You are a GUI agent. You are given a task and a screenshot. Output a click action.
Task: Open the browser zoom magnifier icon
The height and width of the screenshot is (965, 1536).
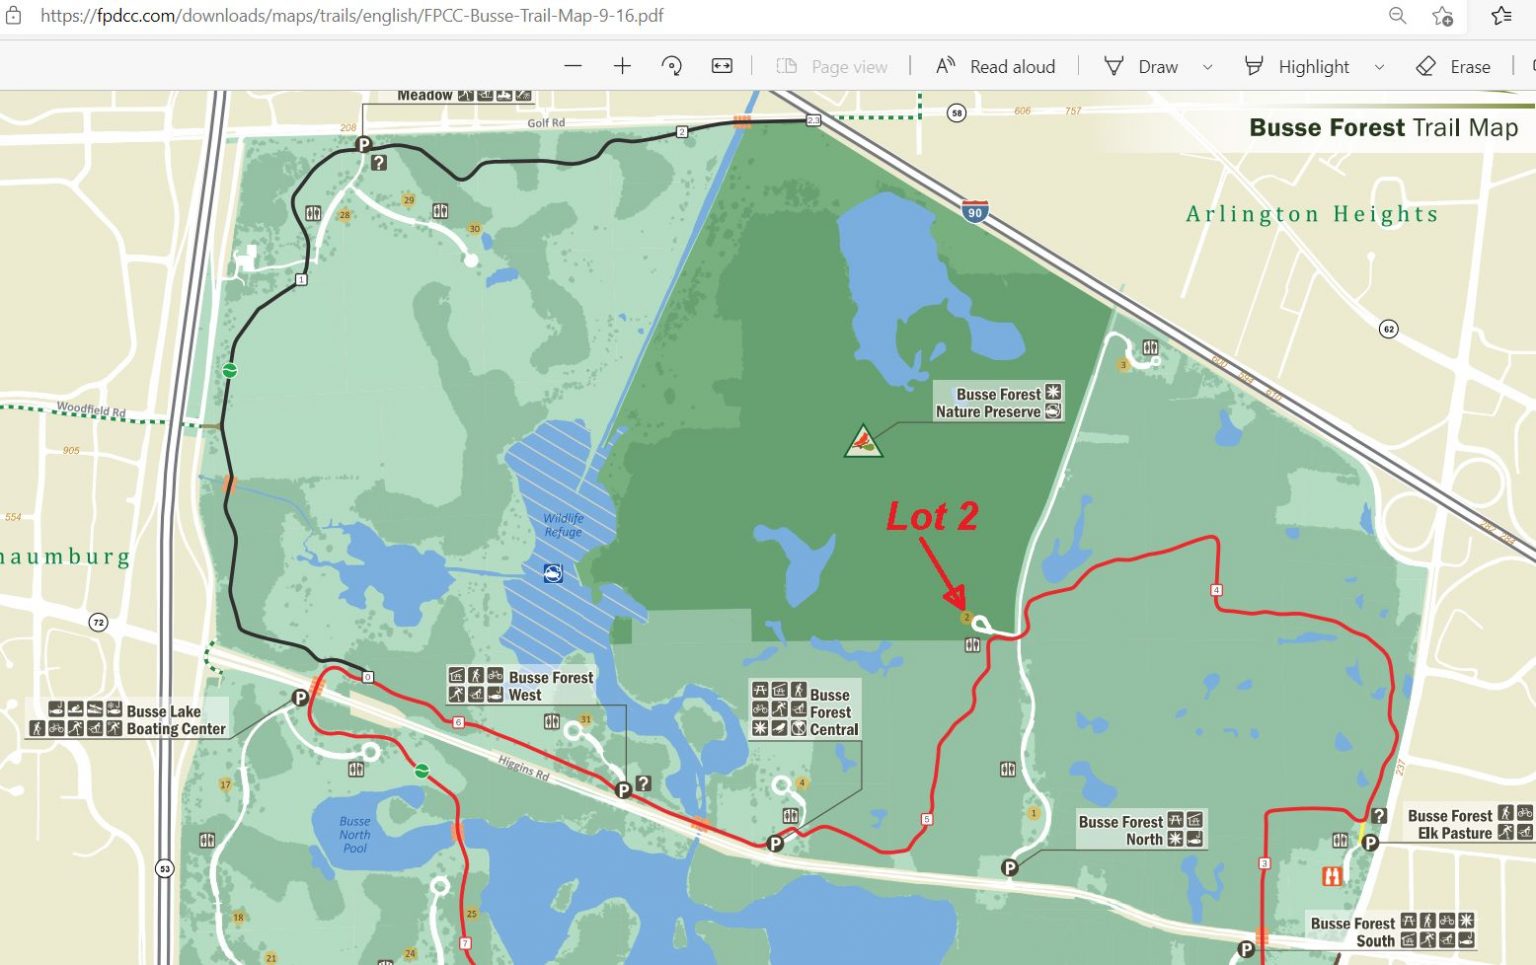pos(1398,15)
